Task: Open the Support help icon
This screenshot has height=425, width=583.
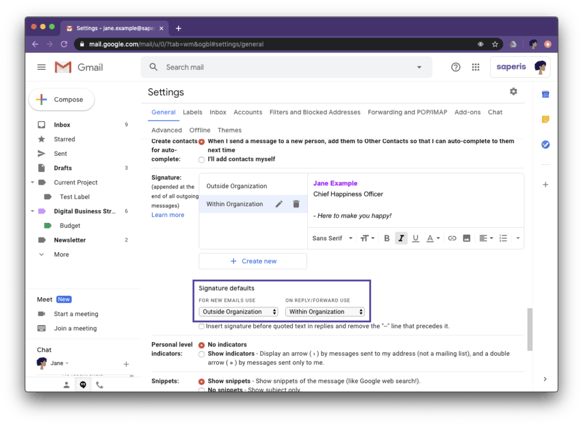Action: click(455, 67)
